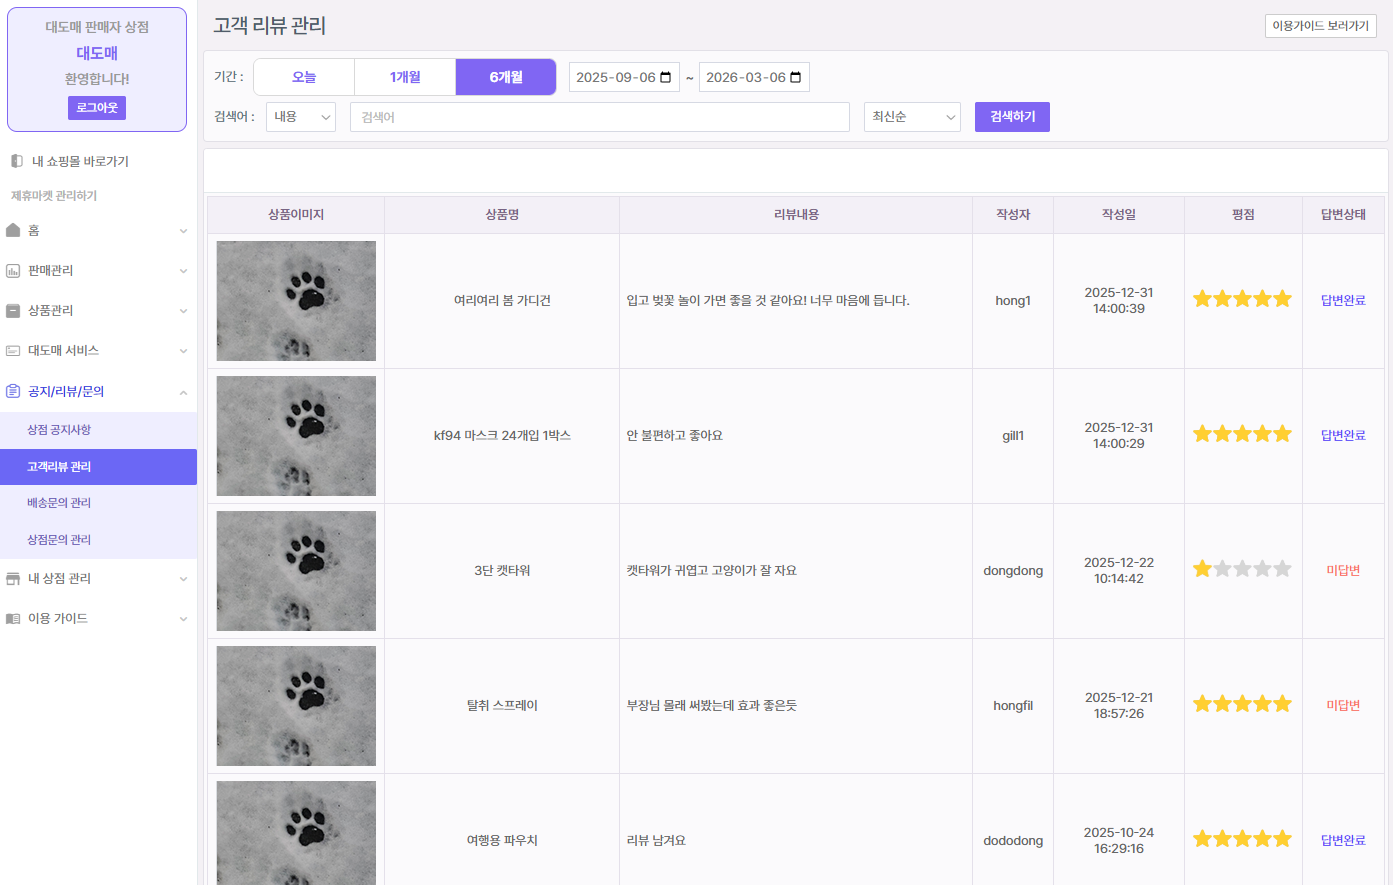Viewport: 1393px width, 885px height.
Task: Click the 대도매 서비스 sidebar icon
Action: [13, 351]
